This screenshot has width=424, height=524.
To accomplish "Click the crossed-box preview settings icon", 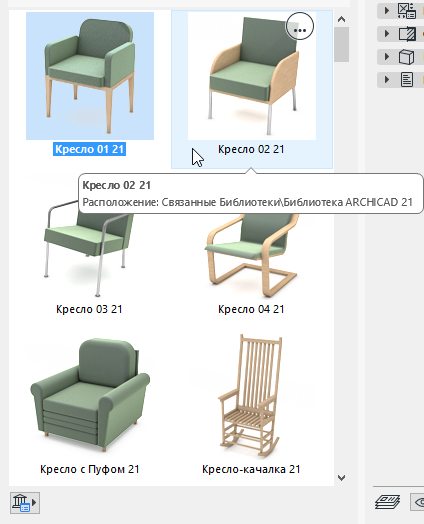I will 407,10.
